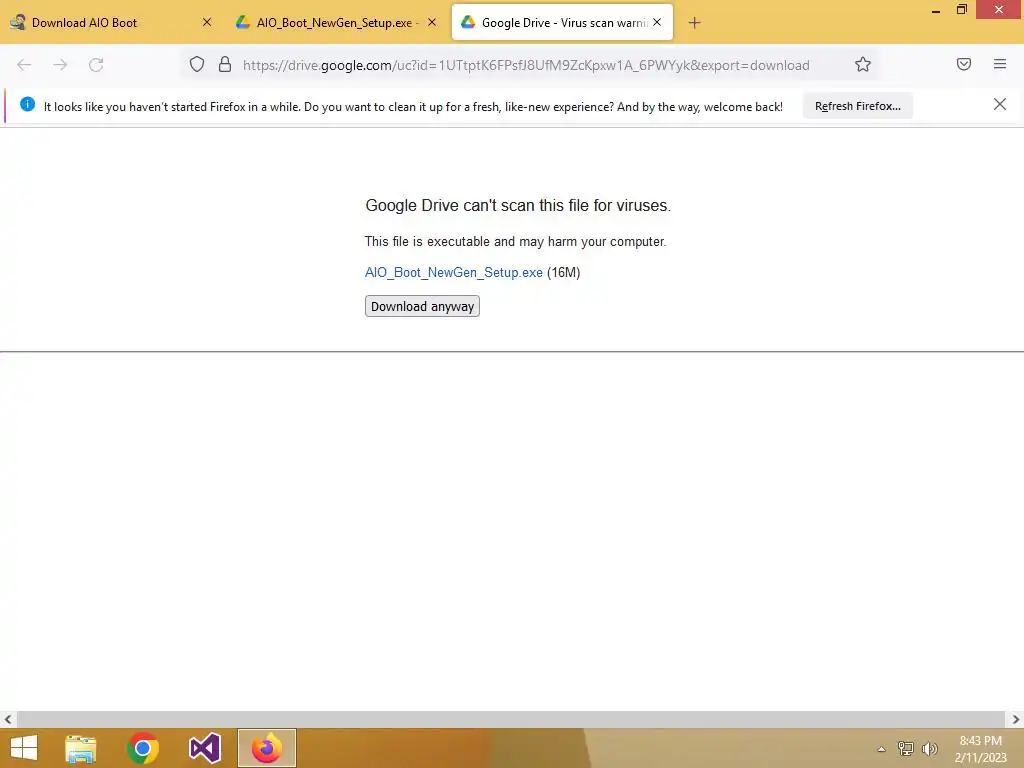Launch Google Chrome from the taskbar
Image resolution: width=1024 pixels, height=768 pixels.
[142, 748]
